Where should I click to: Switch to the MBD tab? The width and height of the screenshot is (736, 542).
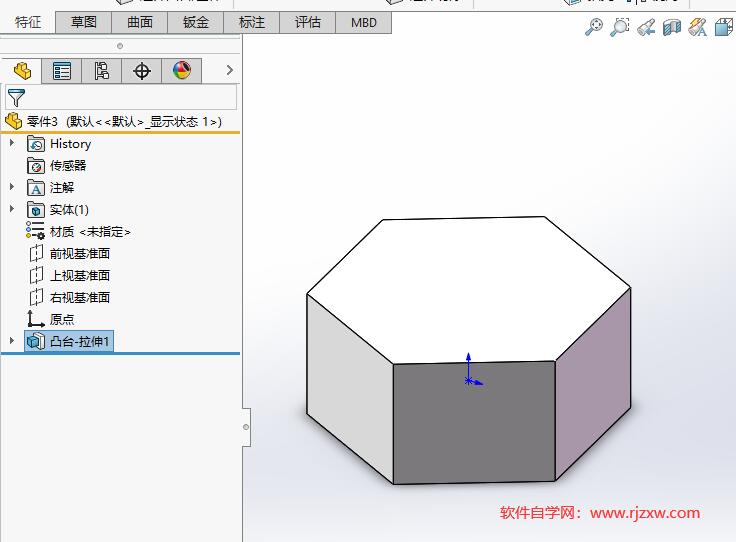pos(364,23)
